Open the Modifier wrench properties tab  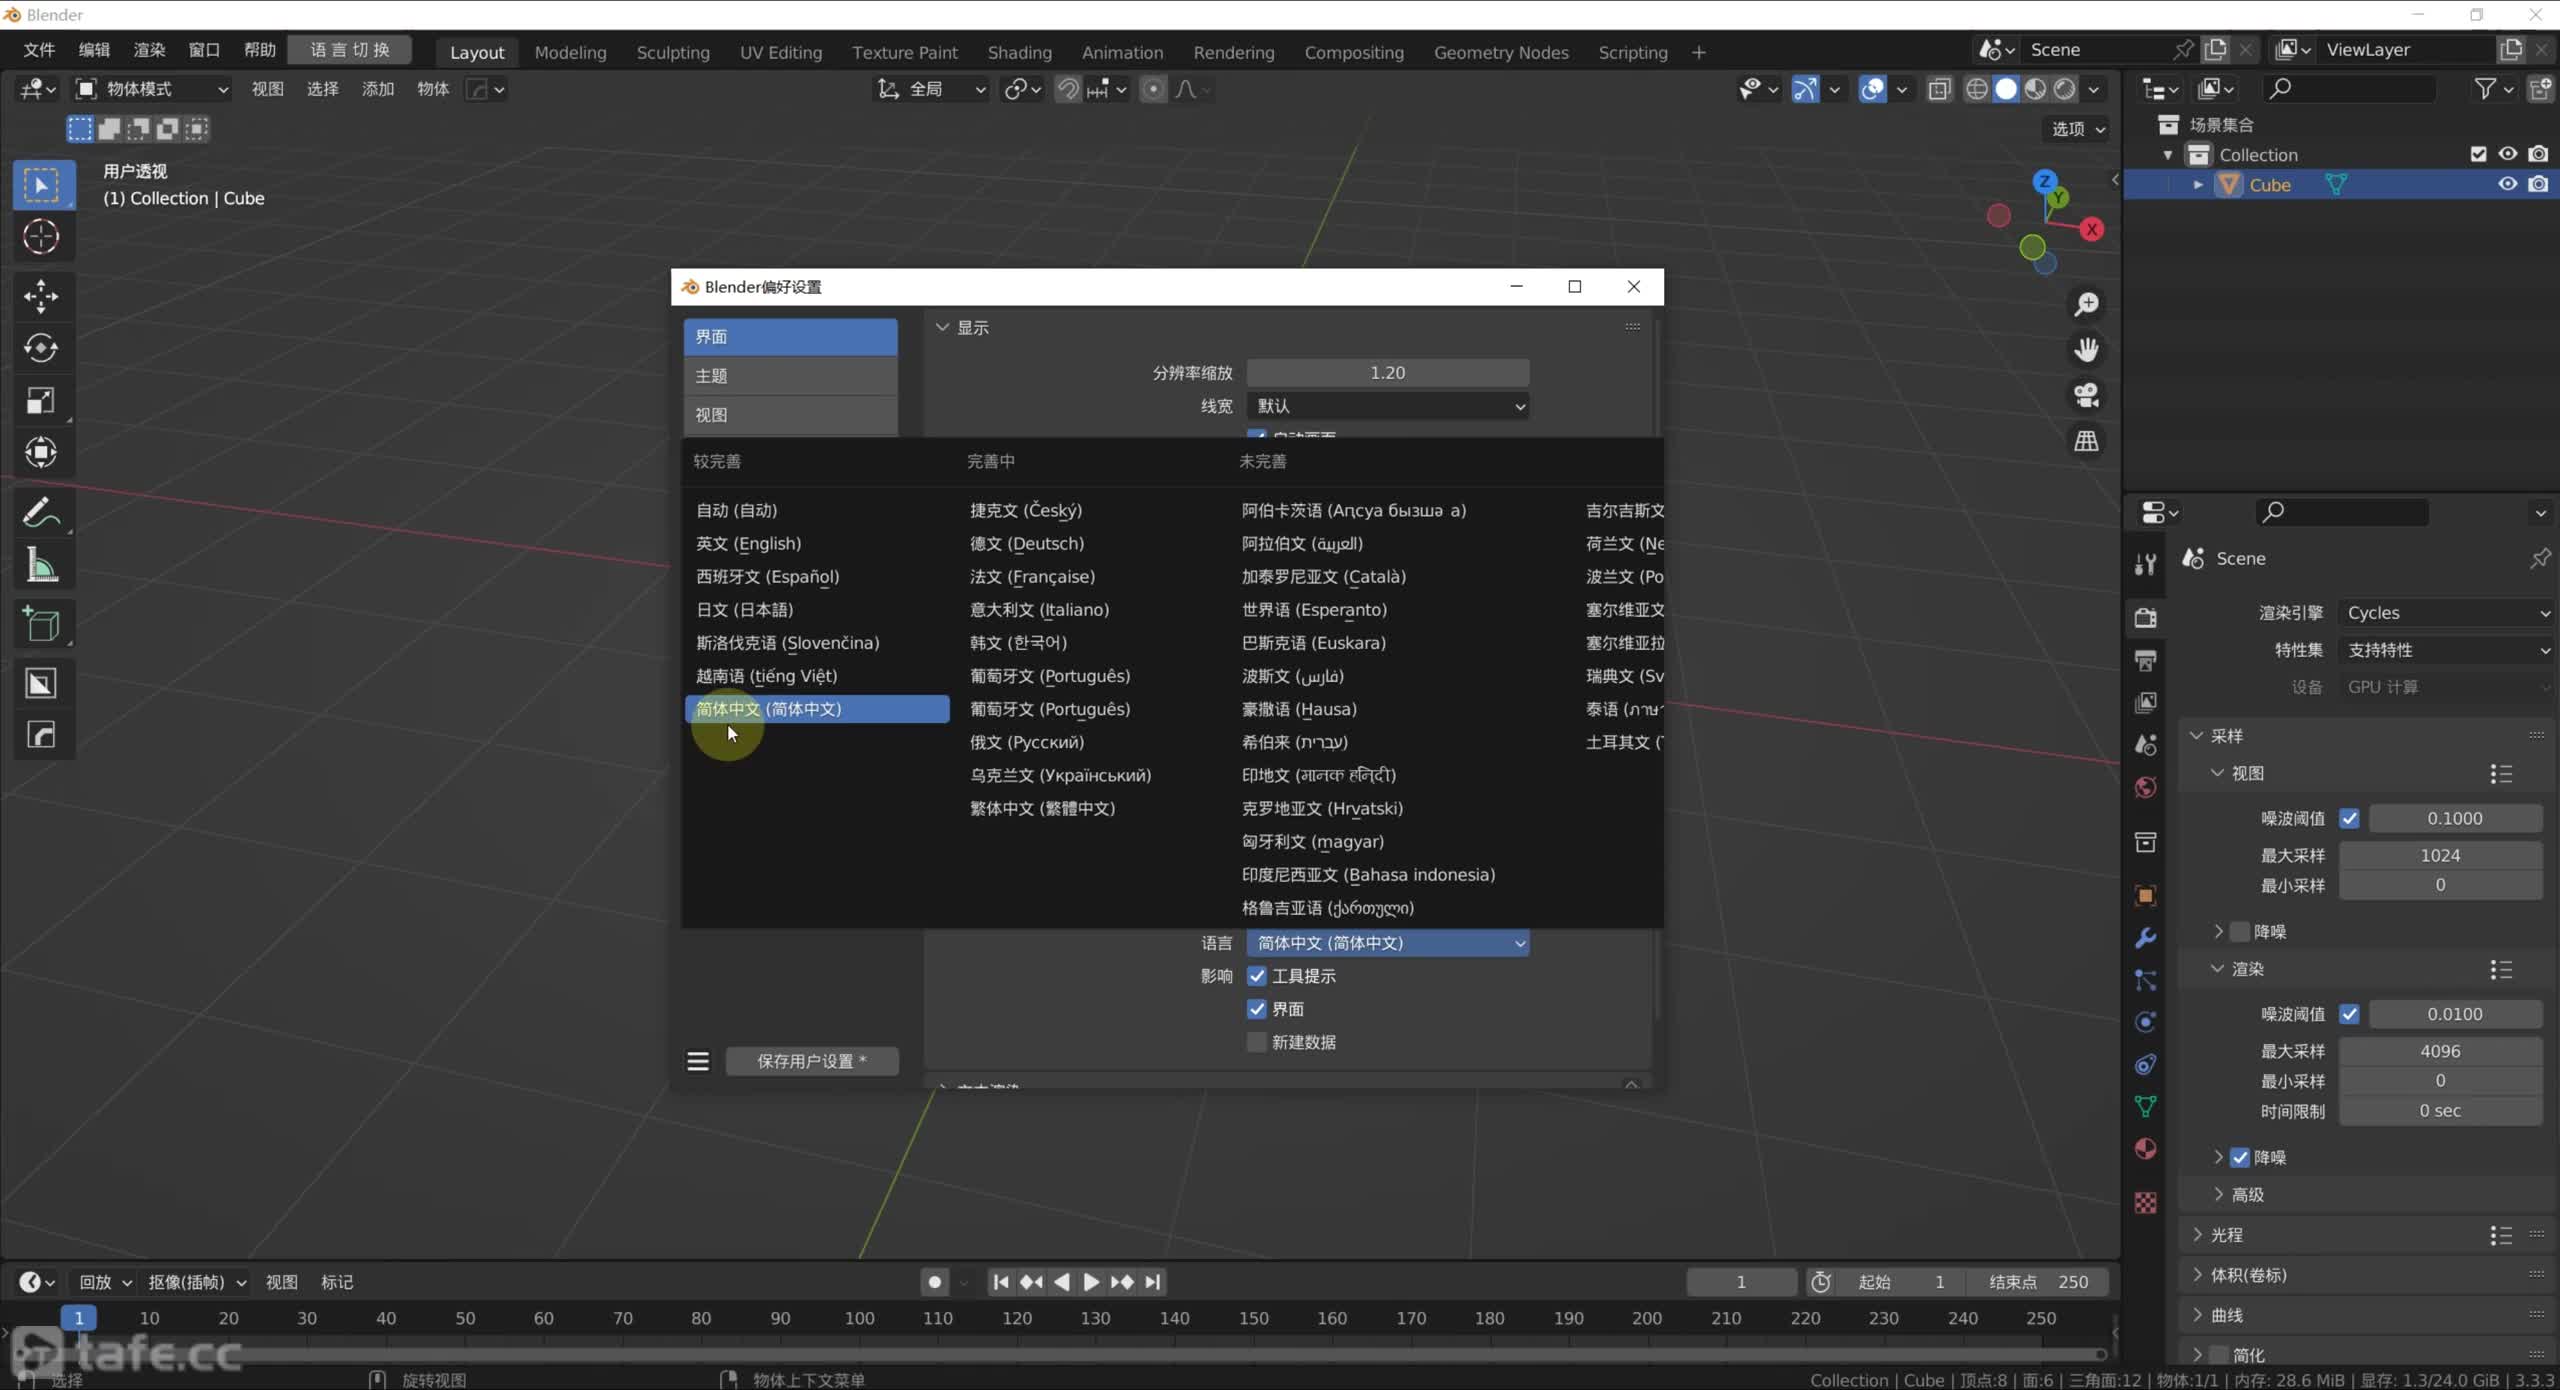click(x=2145, y=938)
